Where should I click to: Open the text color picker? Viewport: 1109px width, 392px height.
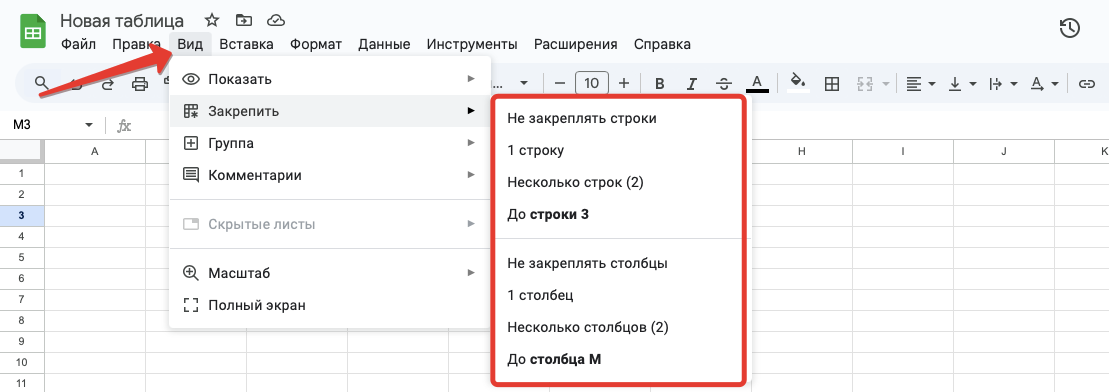coord(757,83)
